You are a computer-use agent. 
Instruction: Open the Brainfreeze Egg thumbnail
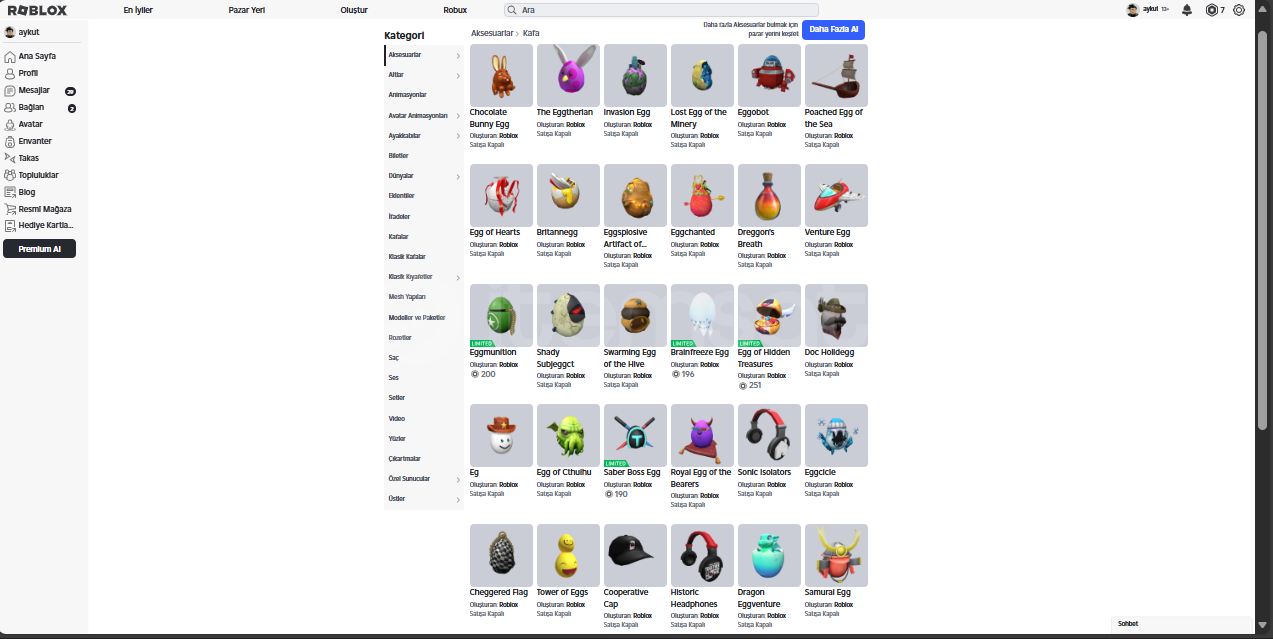pyautogui.click(x=702, y=315)
